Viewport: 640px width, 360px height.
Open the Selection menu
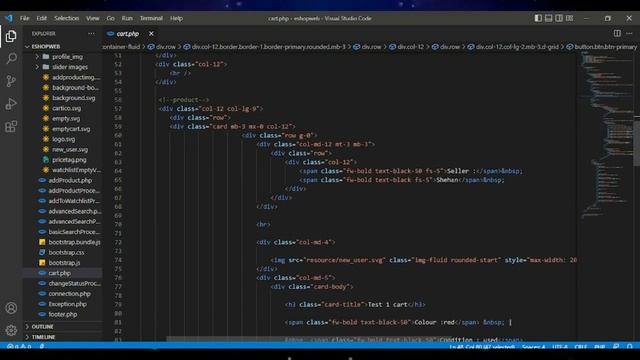coord(67,18)
